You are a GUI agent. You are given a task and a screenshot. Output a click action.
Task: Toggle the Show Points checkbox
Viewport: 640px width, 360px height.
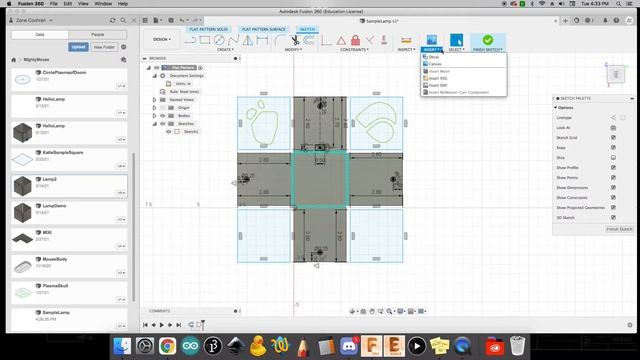tap(613, 178)
